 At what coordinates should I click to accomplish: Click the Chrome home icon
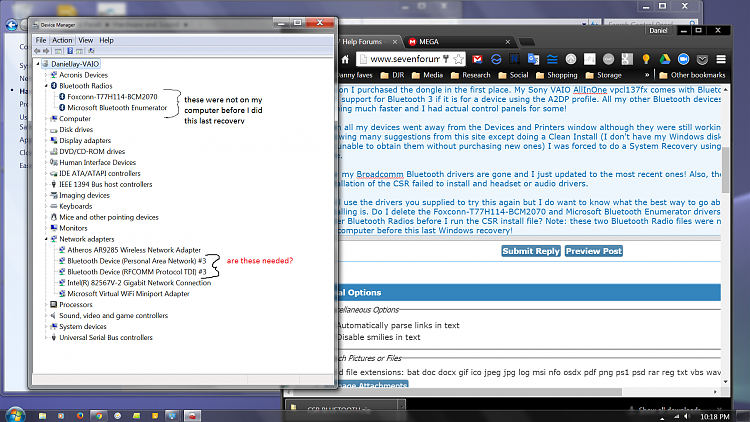click(345, 59)
